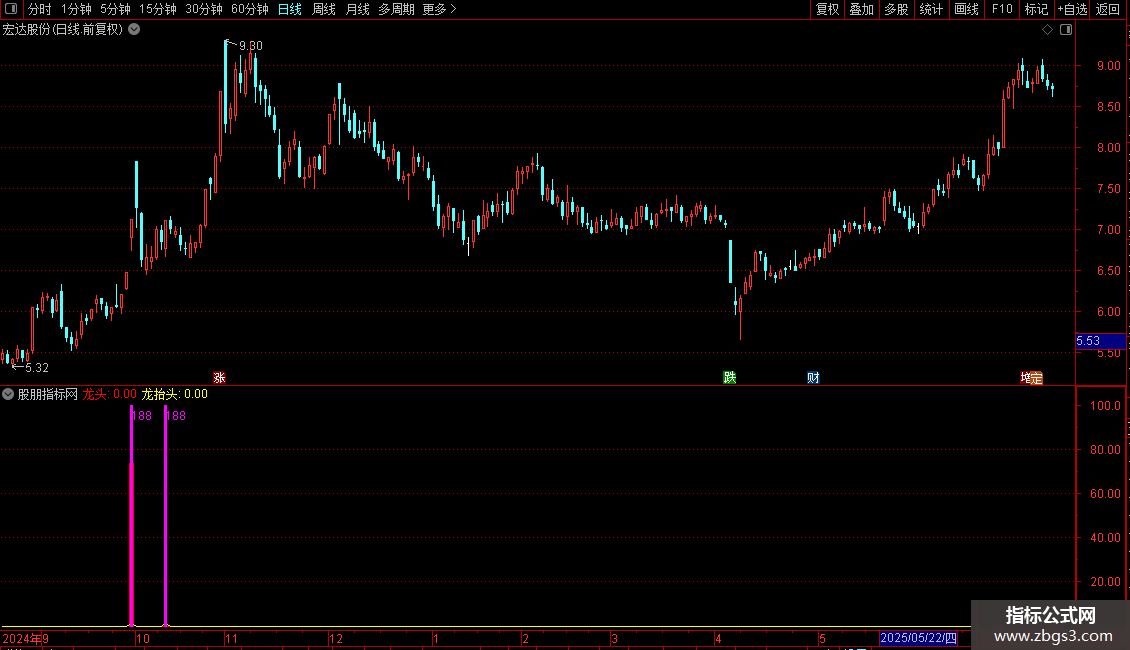1130x650 pixels.
Task: Click the diamond icon above the chart
Action: click(x=1047, y=30)
